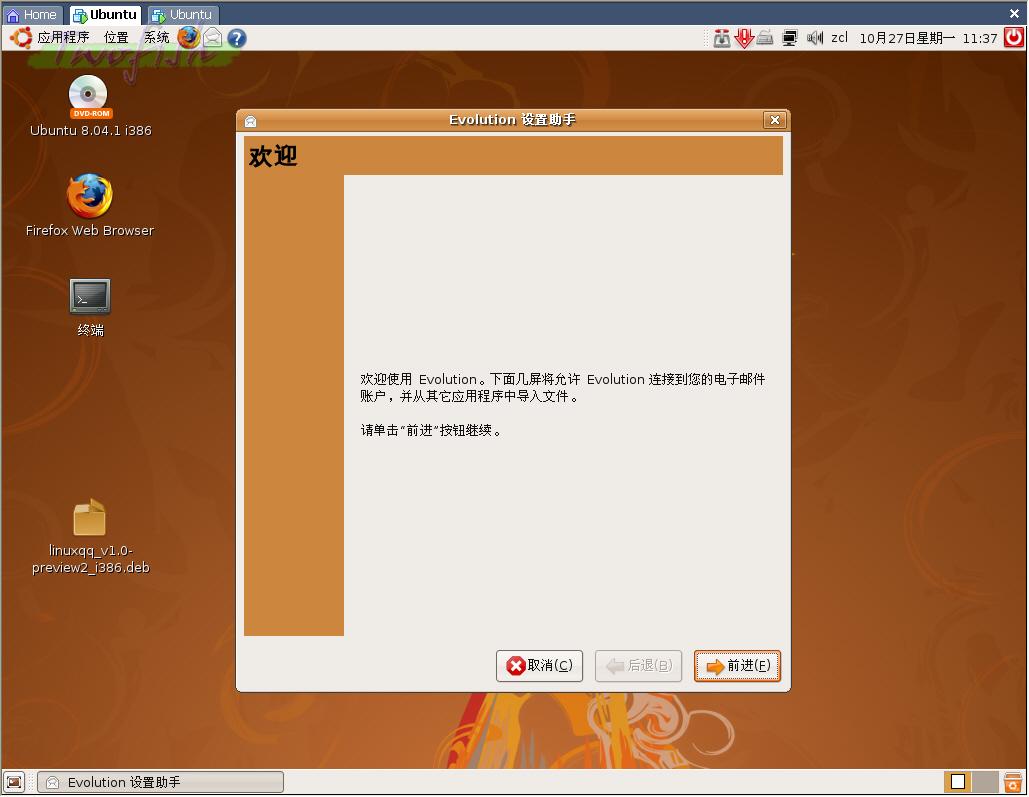Open the network monitor icon in the tray
This screenshot has width=1029, height=797.
click(x=789, y=38)
